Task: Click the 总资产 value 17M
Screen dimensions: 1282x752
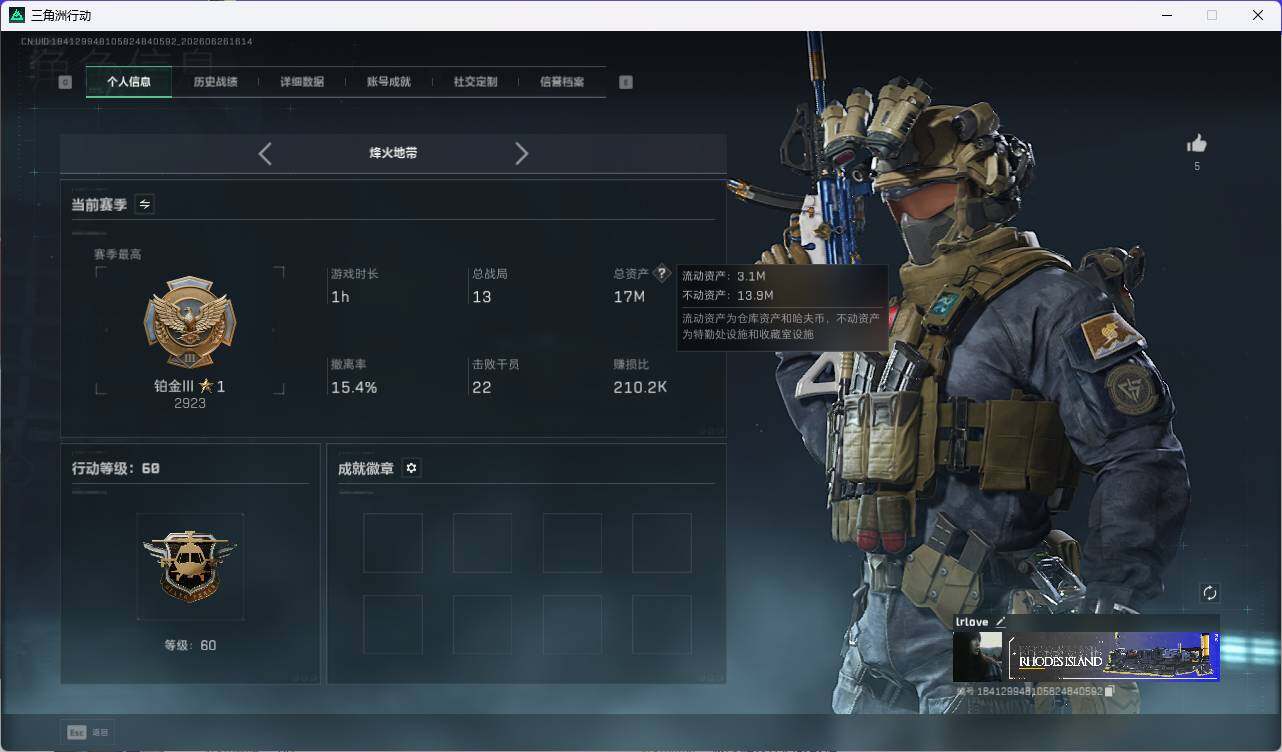Action: (629, 297)
